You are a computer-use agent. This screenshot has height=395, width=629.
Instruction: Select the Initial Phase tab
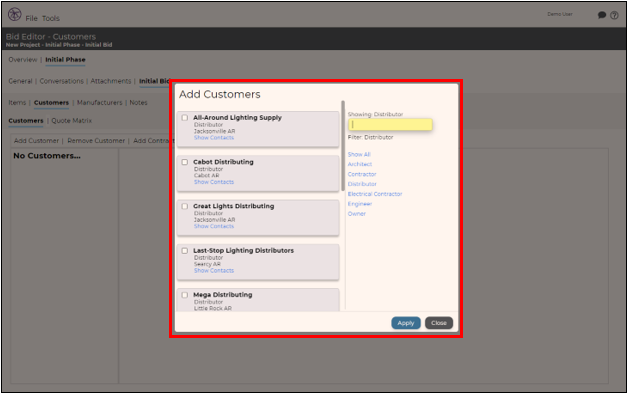[x=65, y=60]
